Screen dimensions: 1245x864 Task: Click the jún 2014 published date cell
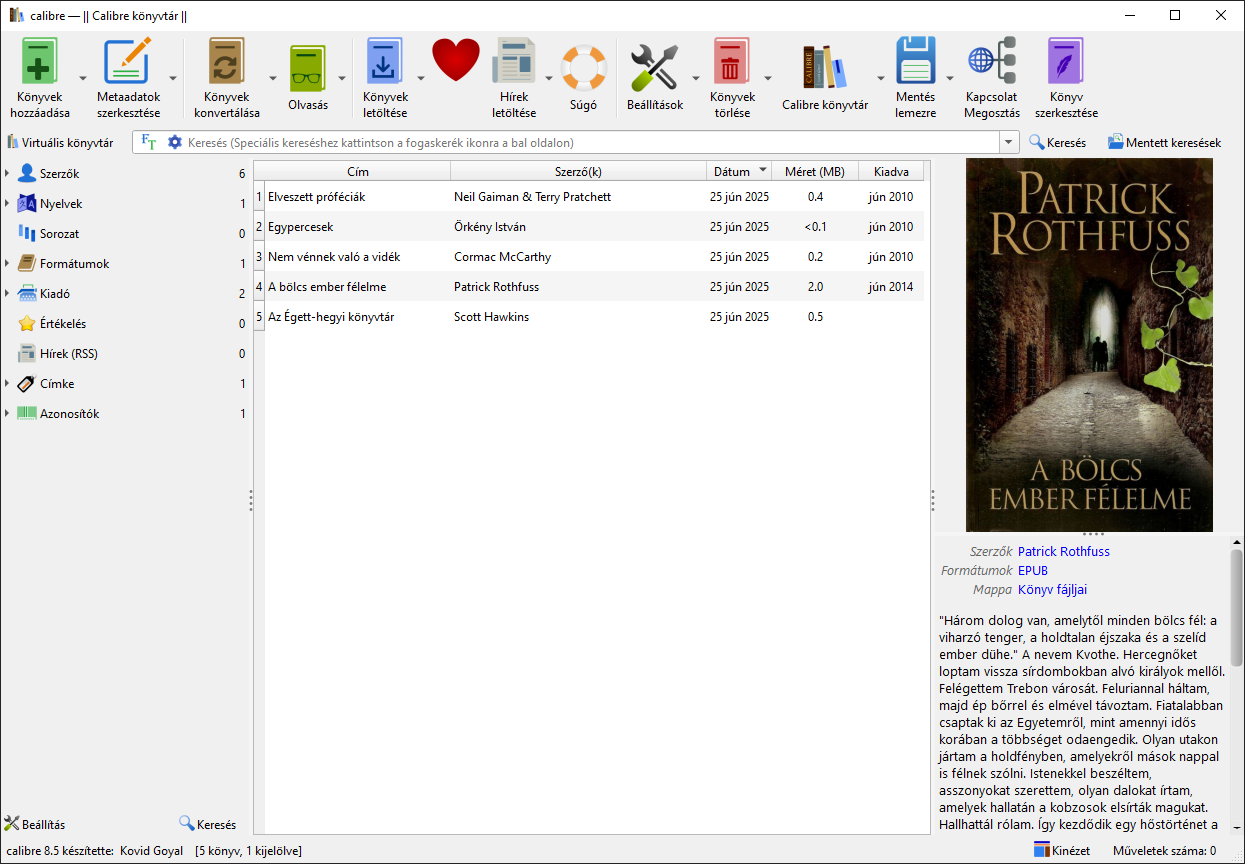(x=891, y=287)
